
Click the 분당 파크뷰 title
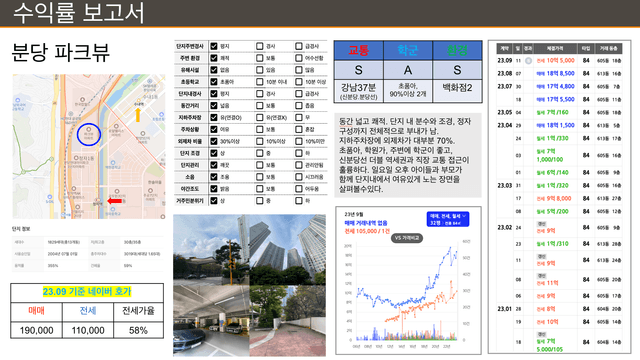click(x=60, y=52)
